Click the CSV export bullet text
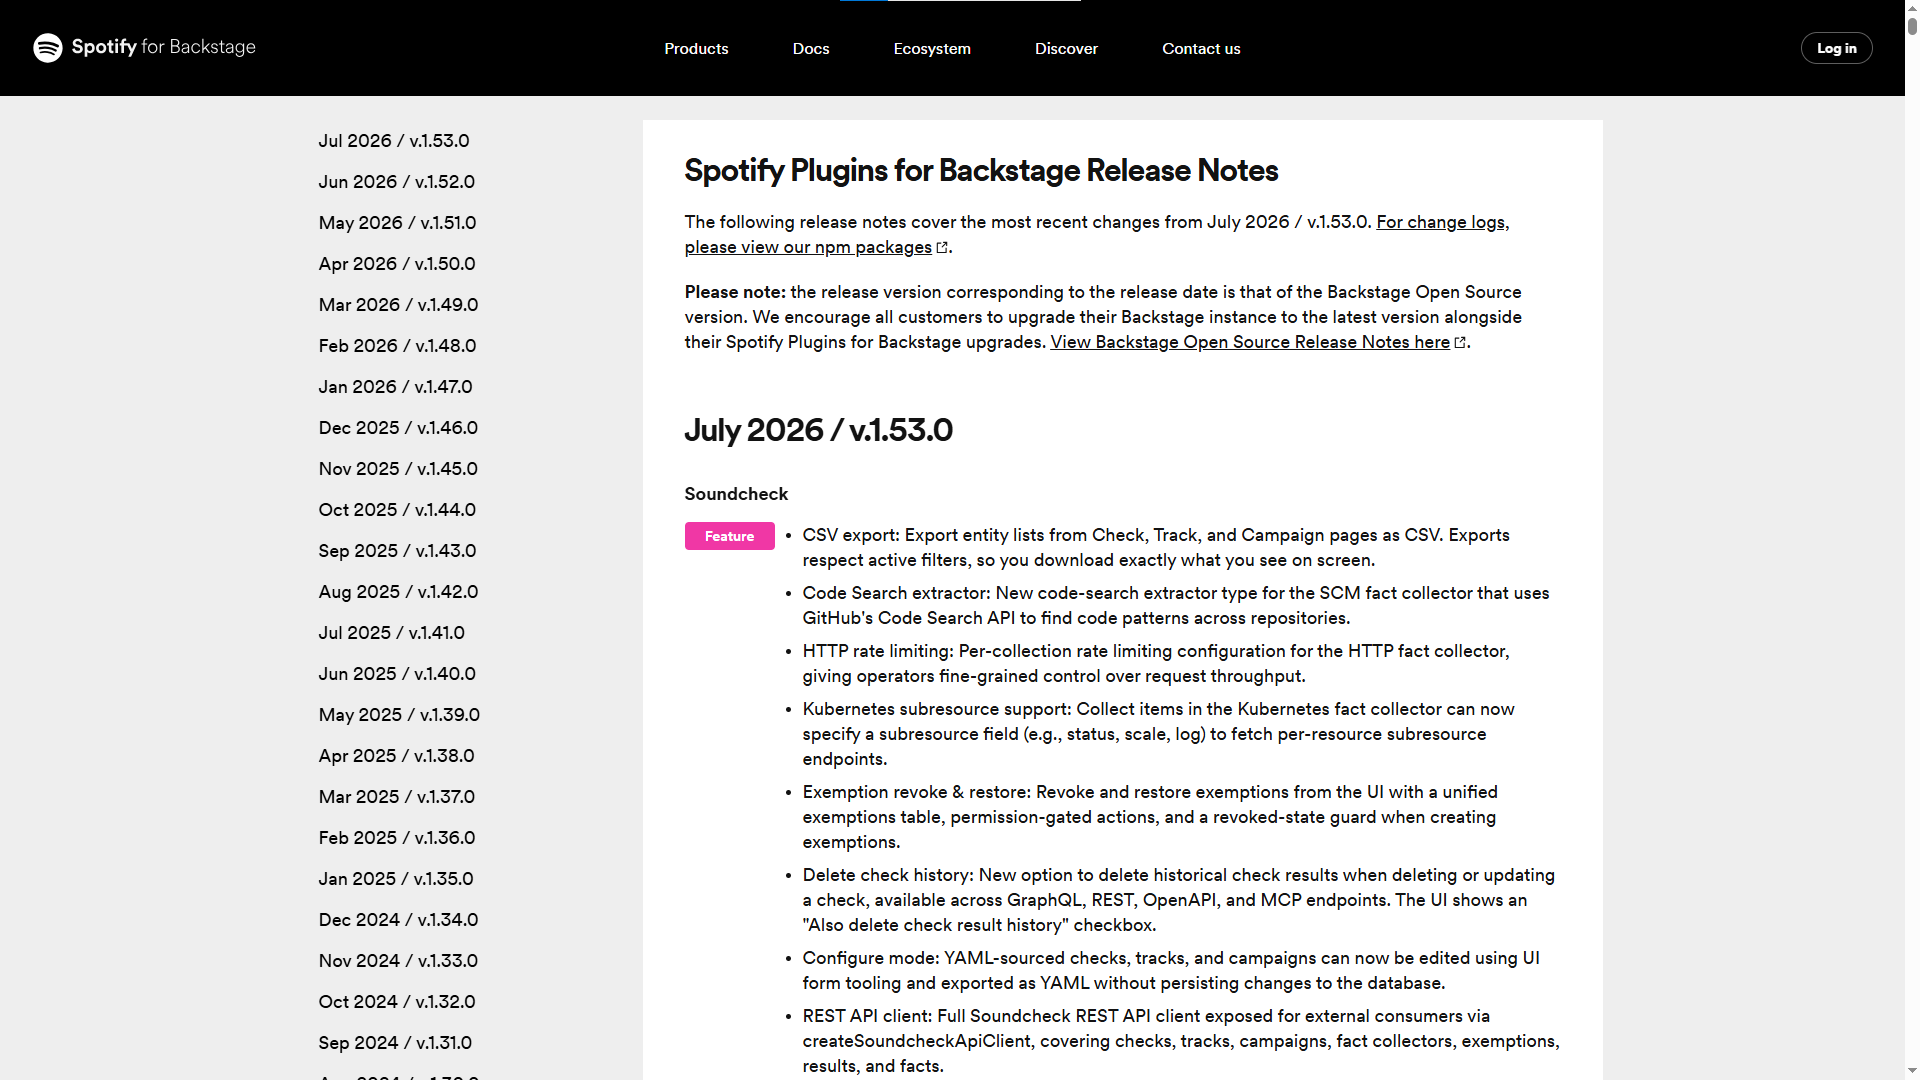Screen dimensions: 1920x1080 (1156, 548)
